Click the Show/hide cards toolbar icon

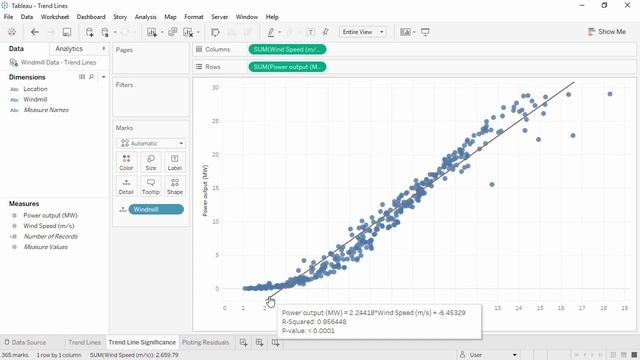405,32
